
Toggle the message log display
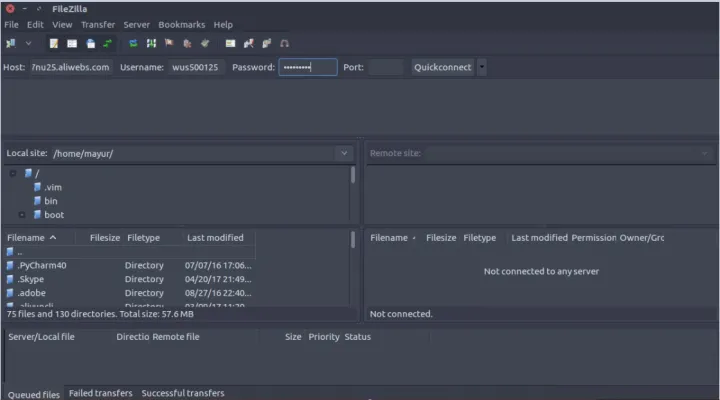pos(54,43)
